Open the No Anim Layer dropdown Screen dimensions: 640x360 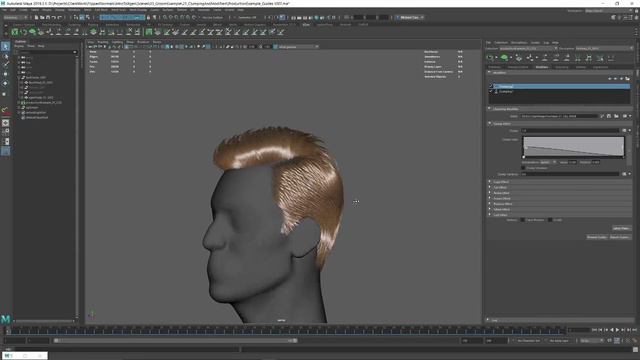tap(559, 340)
